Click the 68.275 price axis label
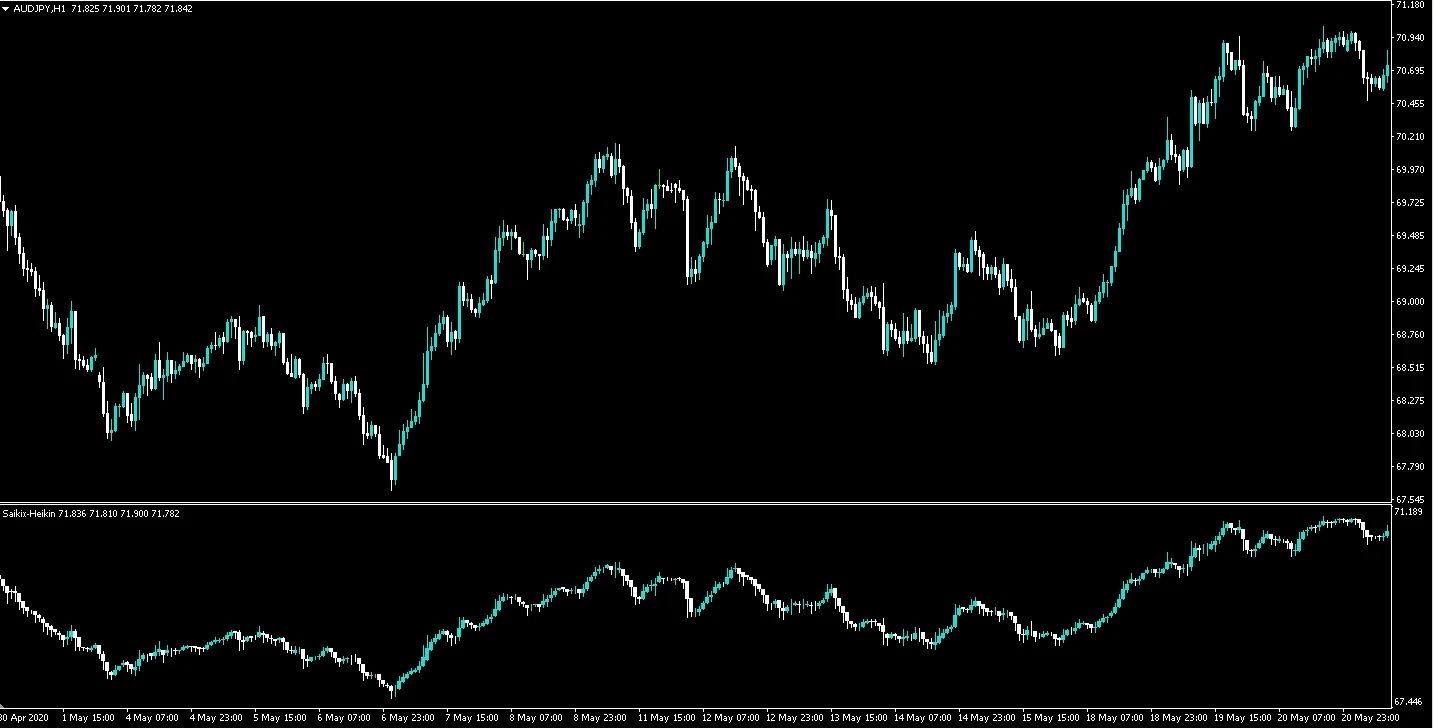Screen dimensions: 1434x728 1410,401
